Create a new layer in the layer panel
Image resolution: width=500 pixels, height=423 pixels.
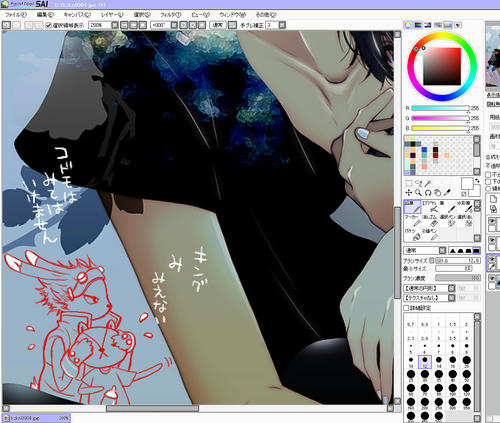point(494,199)
